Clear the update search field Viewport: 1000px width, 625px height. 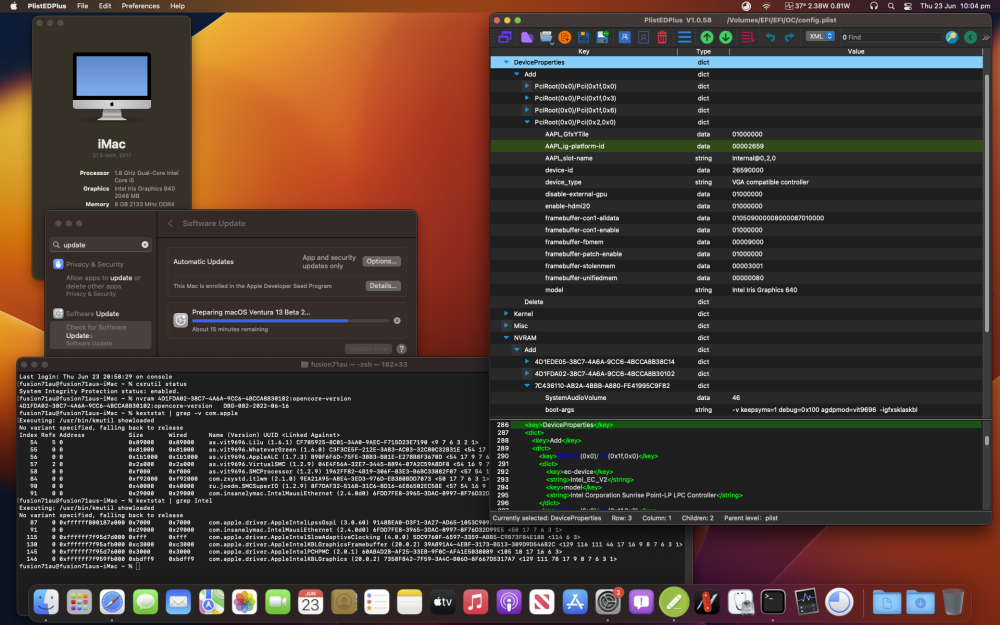pos(145,244)
